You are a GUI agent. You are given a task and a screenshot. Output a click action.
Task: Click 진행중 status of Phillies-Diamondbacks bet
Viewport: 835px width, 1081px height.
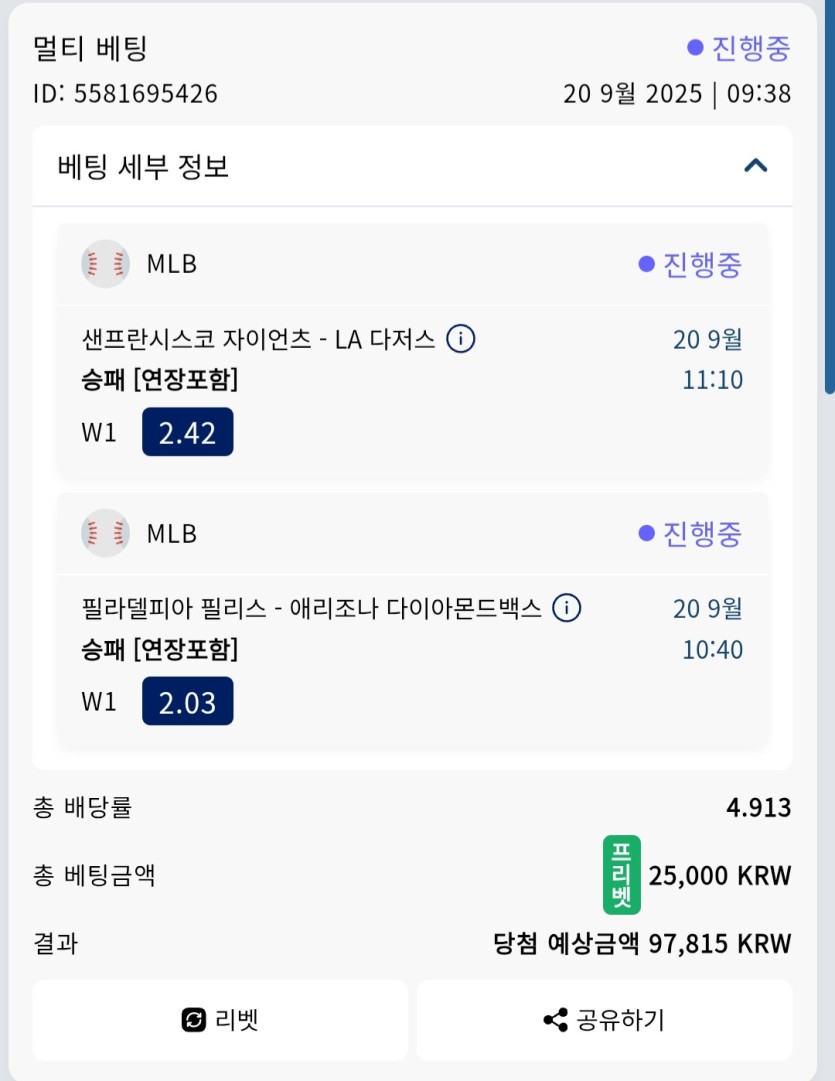coord(690,533)
